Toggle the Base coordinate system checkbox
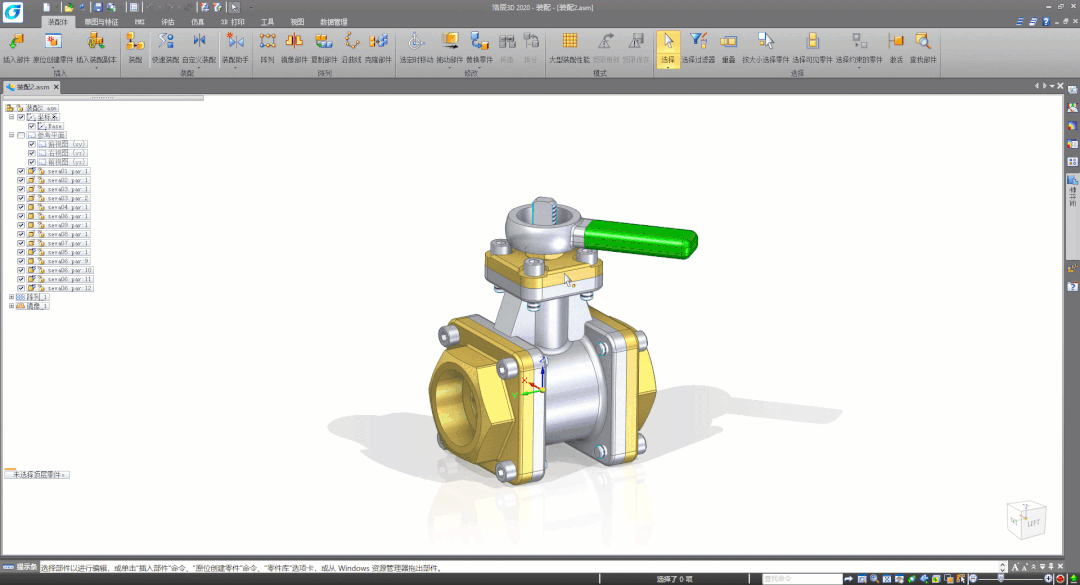 [x=32, y=126]
